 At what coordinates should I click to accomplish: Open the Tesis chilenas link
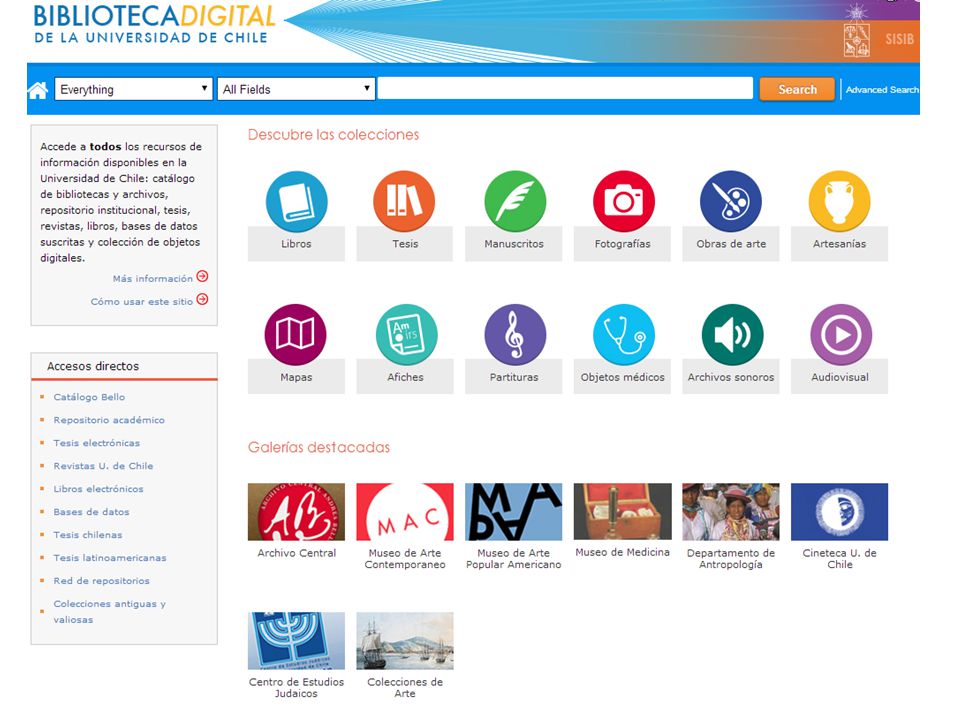click(88, 534)
